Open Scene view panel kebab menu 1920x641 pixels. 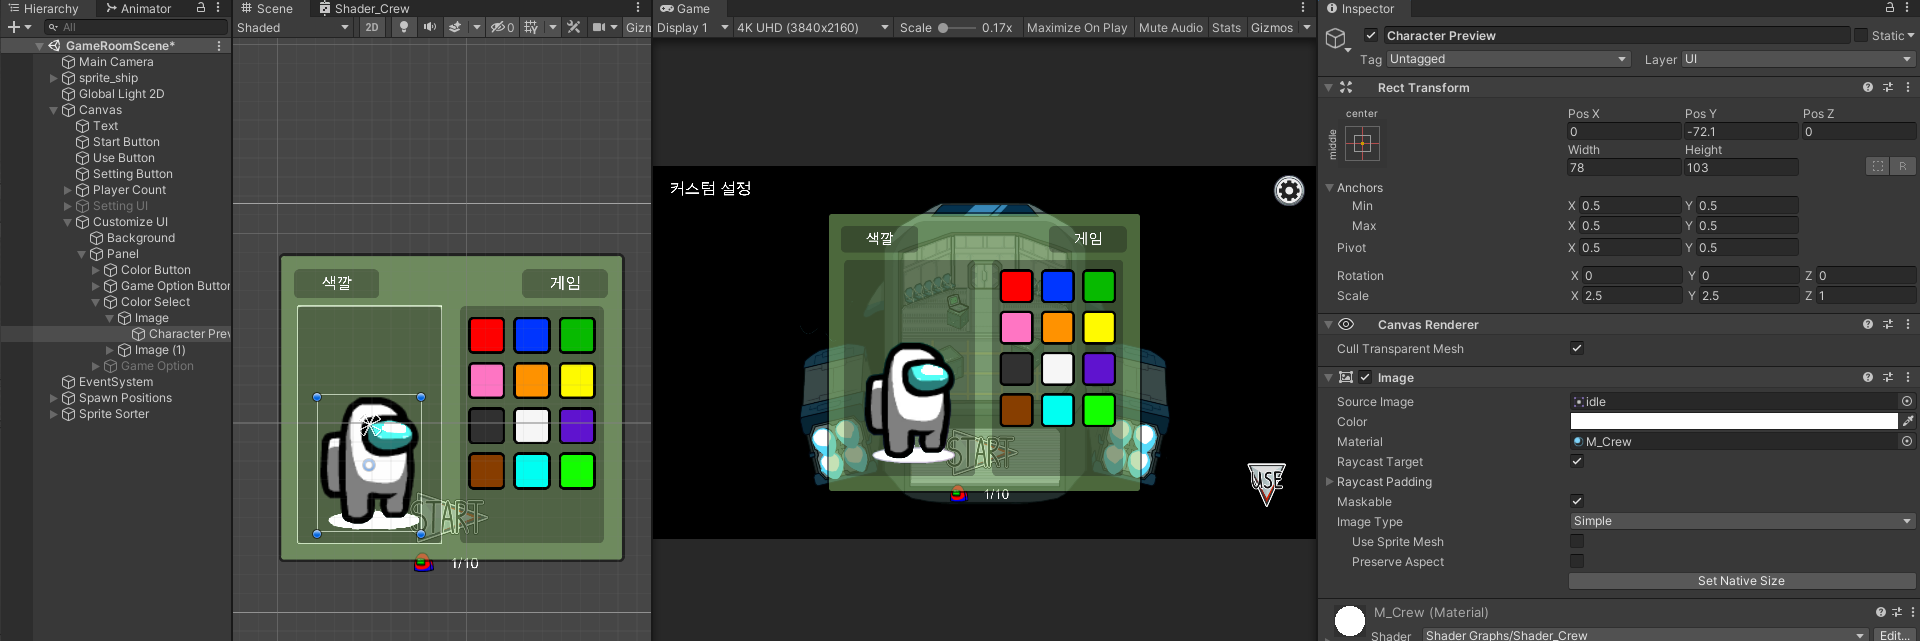[x=638, y=8]
